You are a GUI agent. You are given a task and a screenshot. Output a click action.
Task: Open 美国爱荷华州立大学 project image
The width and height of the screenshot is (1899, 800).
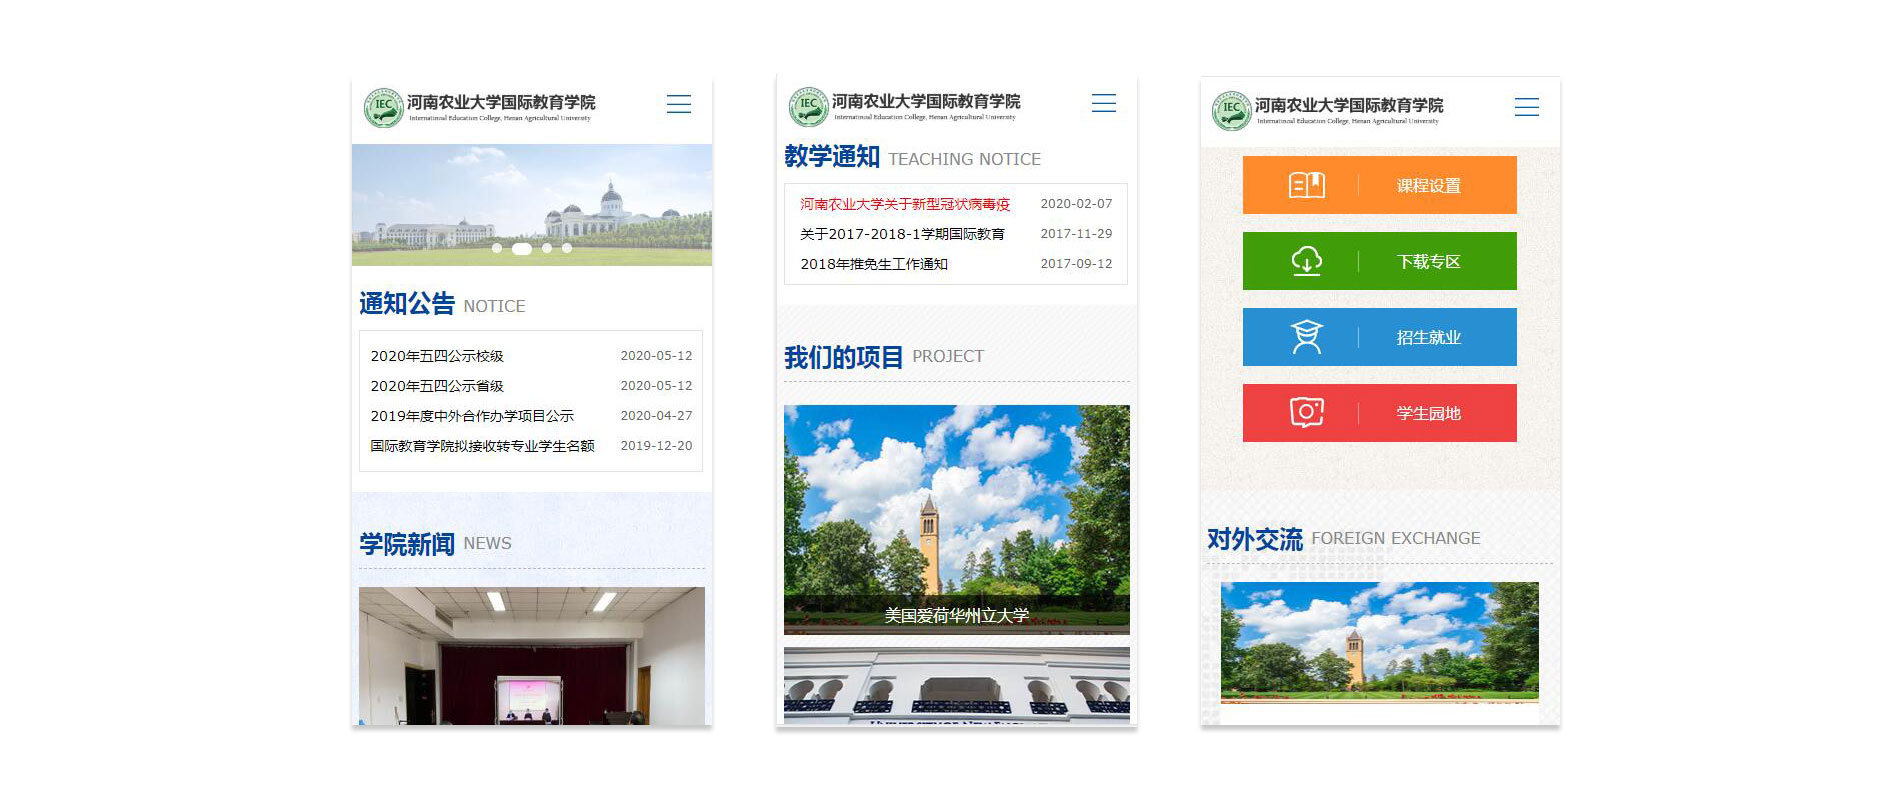pos(957,520)
